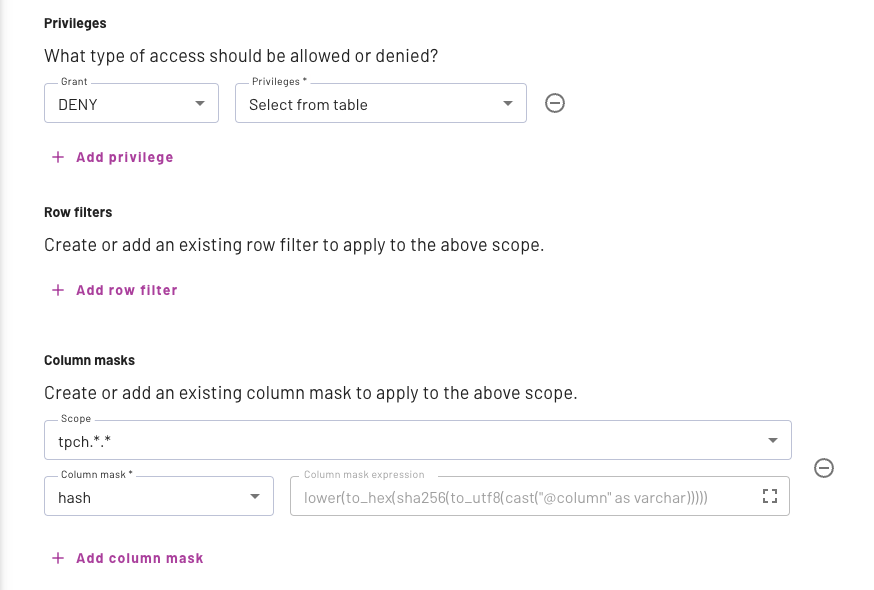Click the minus icon to remove the privilege
This screenshot has width=874, height=590.
pos(555,102)
